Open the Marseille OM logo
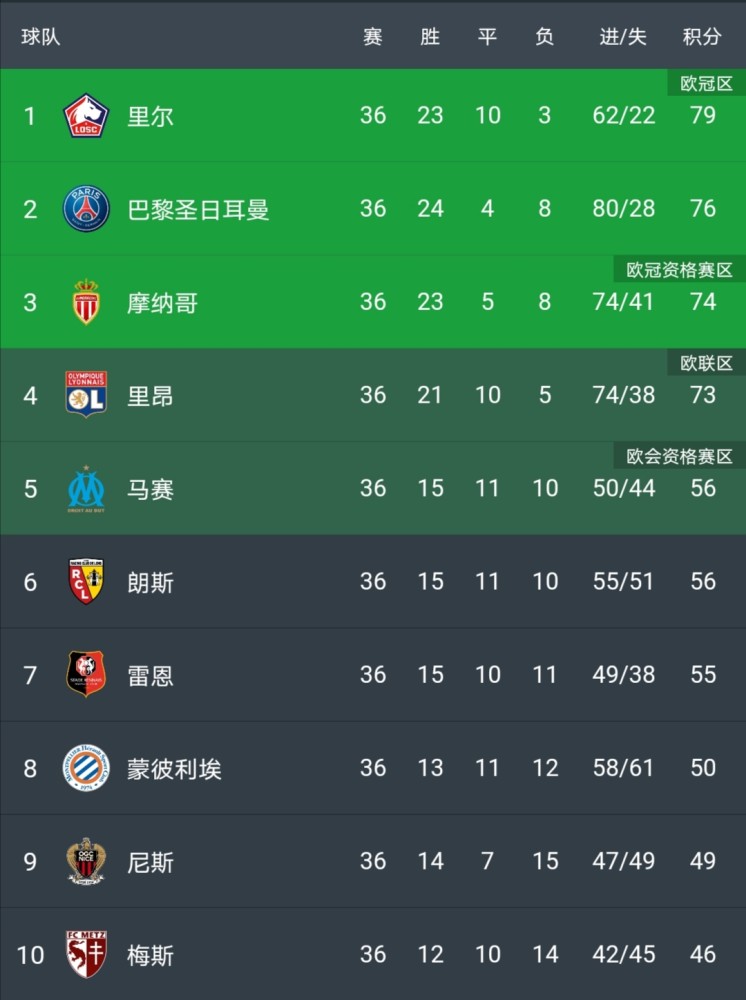Viewport: 746px width, 1000px height. 86,489
